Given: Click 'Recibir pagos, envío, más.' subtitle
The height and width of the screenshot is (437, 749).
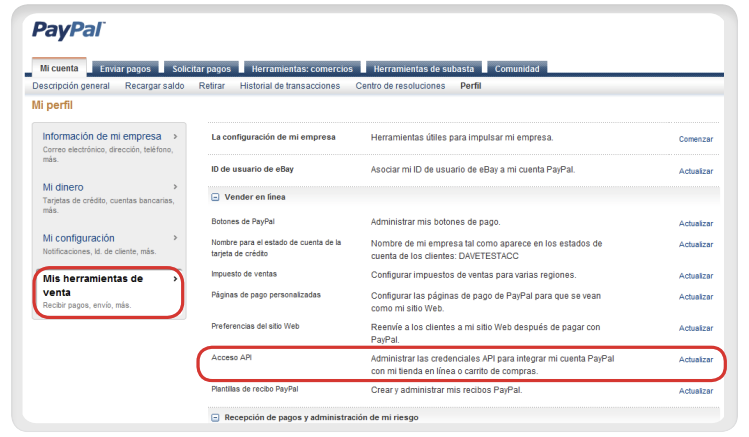Looking at the screenshot, I should (x=87, y=305).
